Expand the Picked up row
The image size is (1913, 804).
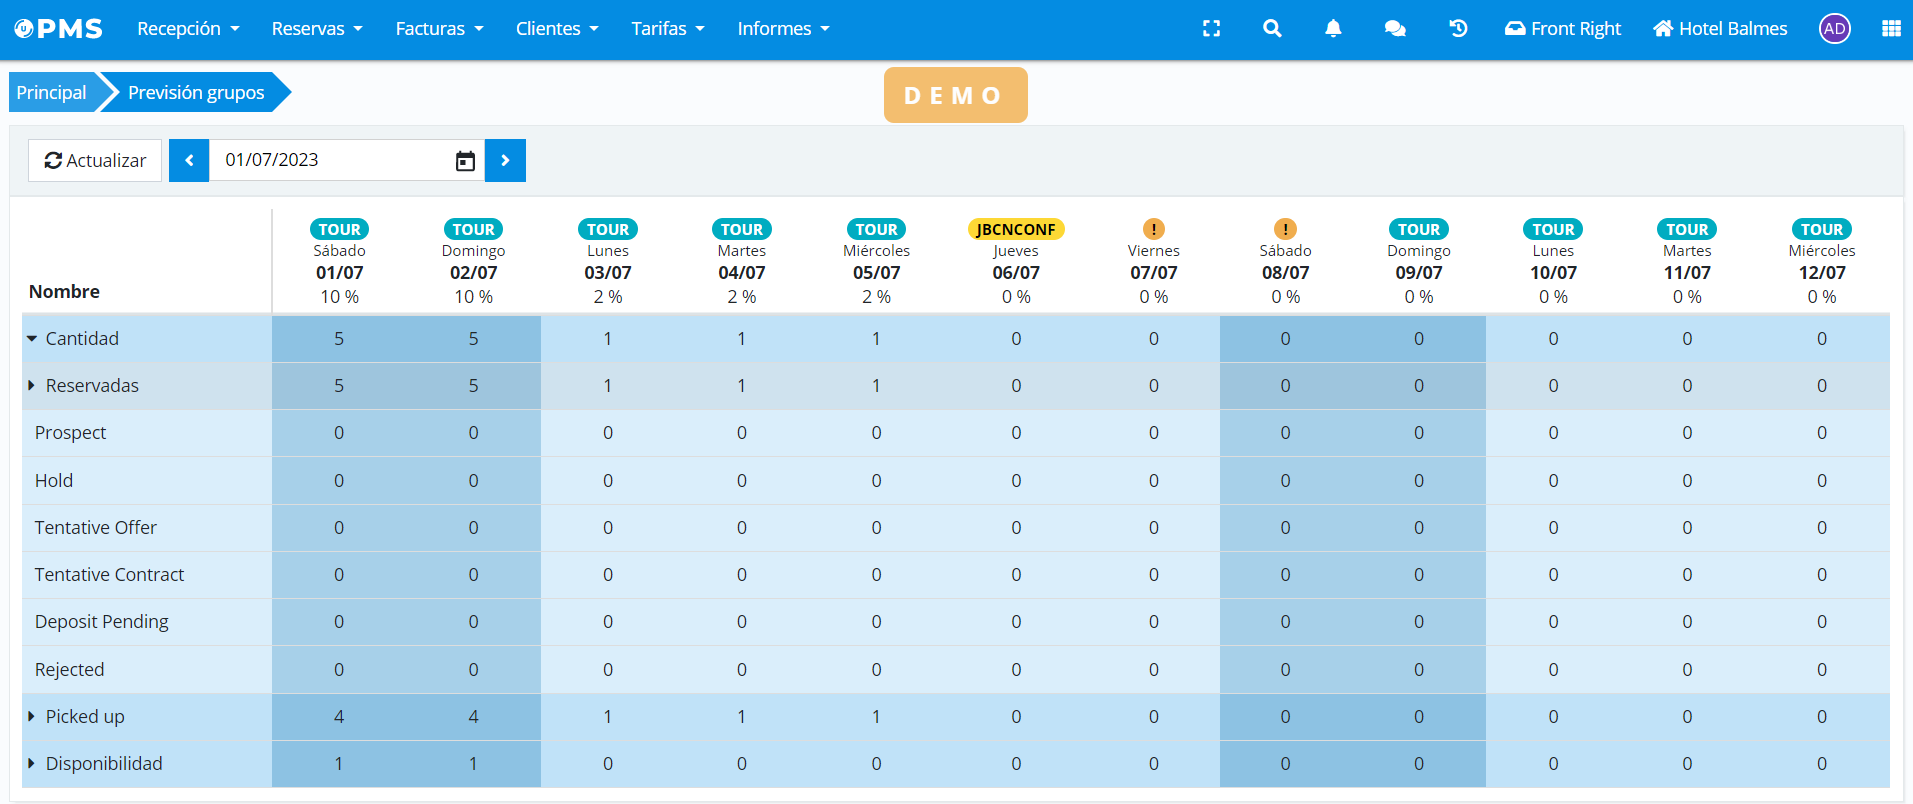[32, 717]
